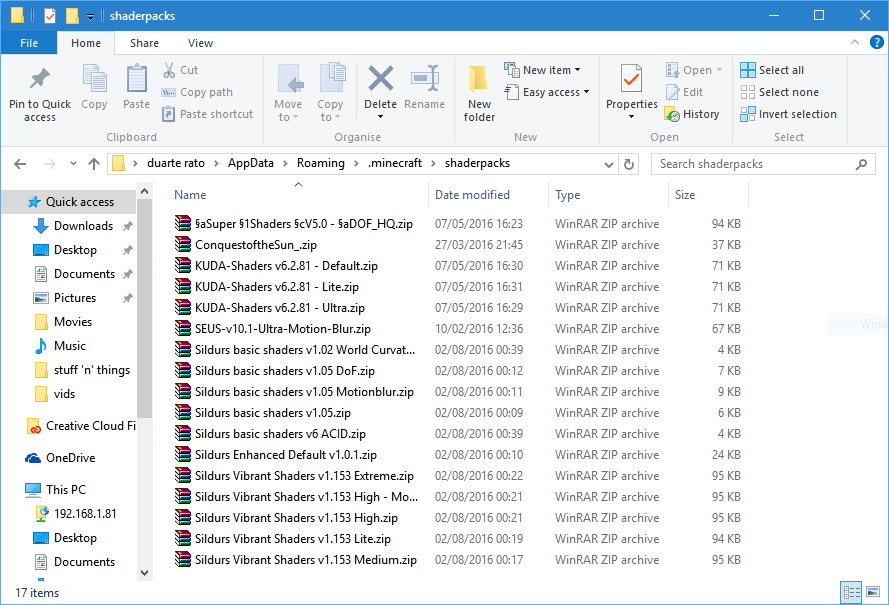Screen dimensions: 889x605
Task: Click the Delete icon in ribbon
Action: coord(380,79)
